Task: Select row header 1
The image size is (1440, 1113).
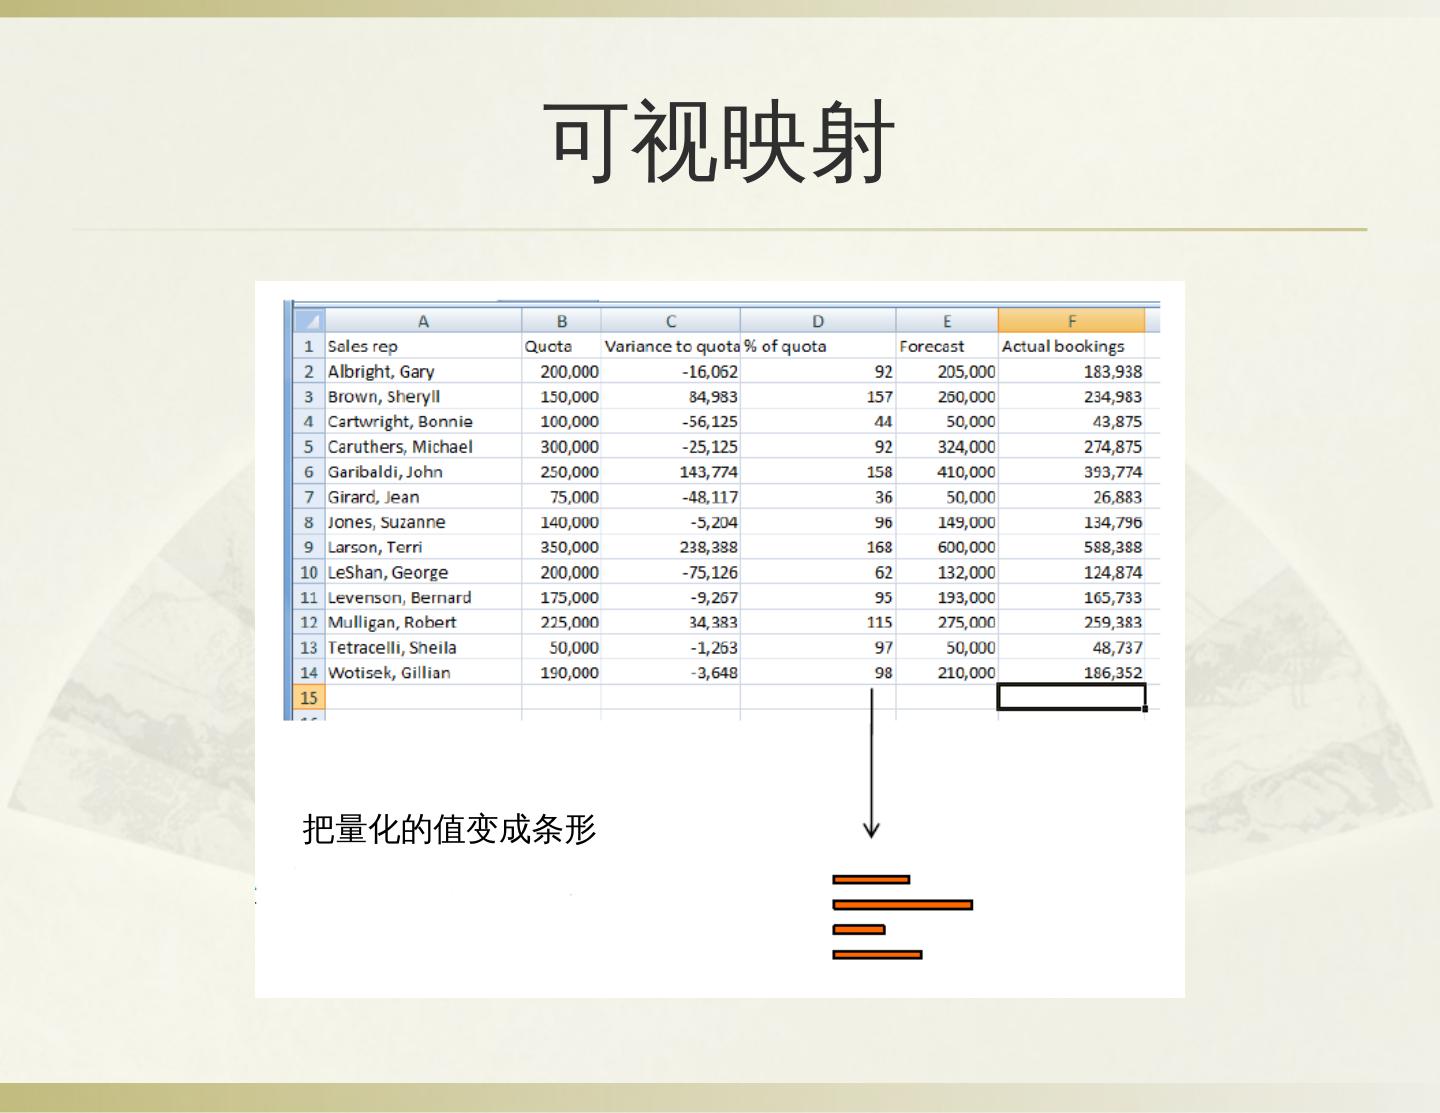Action: point(309,346)
